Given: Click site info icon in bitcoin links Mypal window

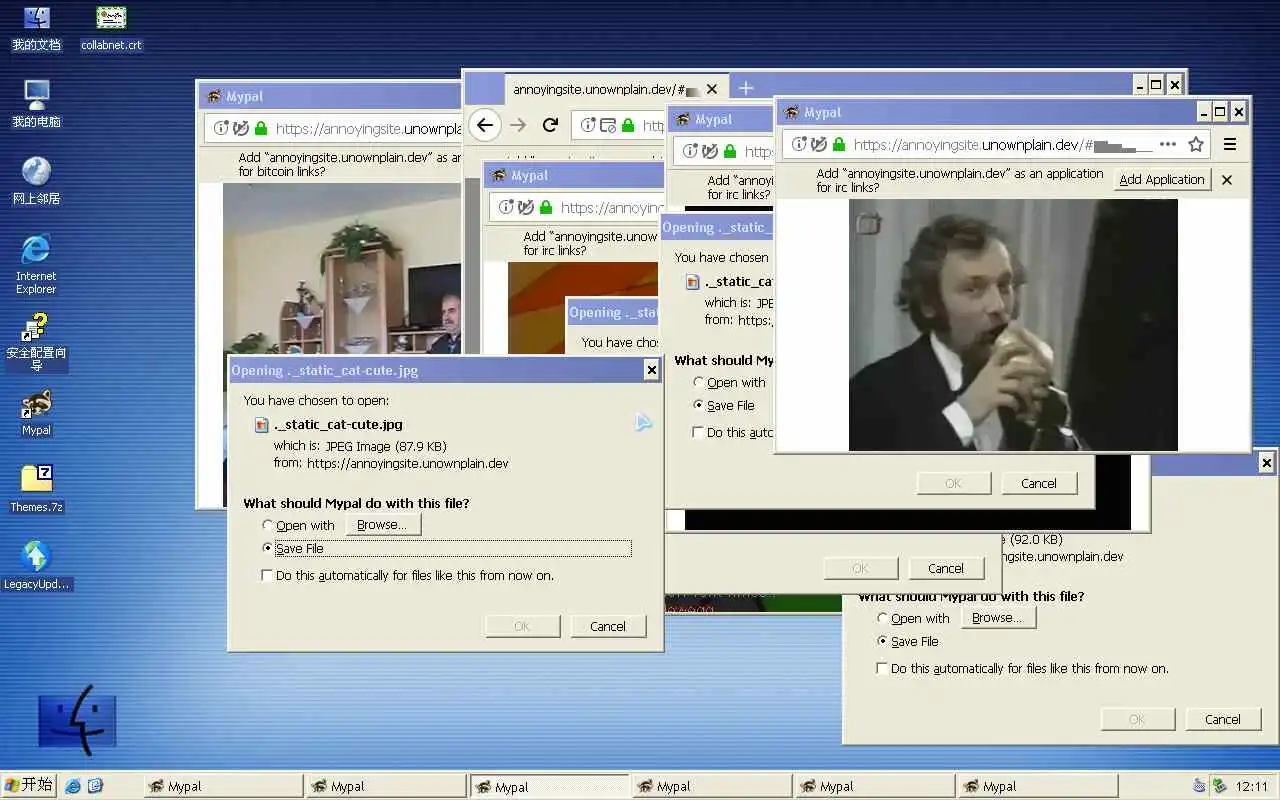Looking at the screenshot, I should [x=222, y=128].
